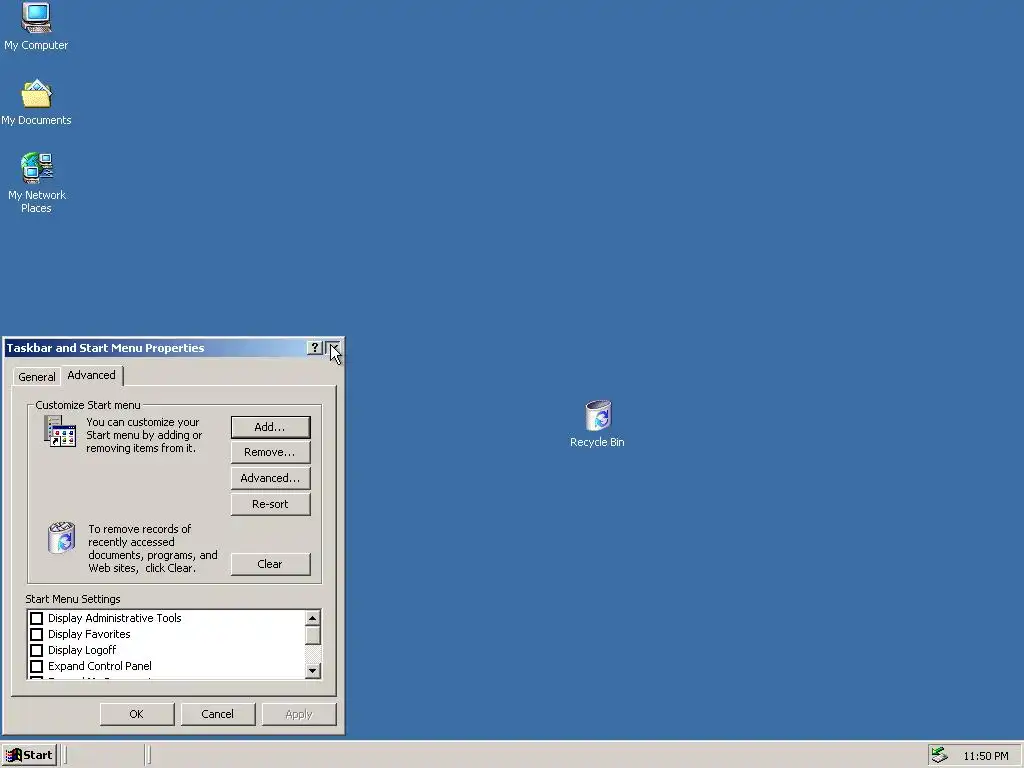Switch to the General tab
The height and width of the screenshot is (768, 1024).
coord(37,377)
